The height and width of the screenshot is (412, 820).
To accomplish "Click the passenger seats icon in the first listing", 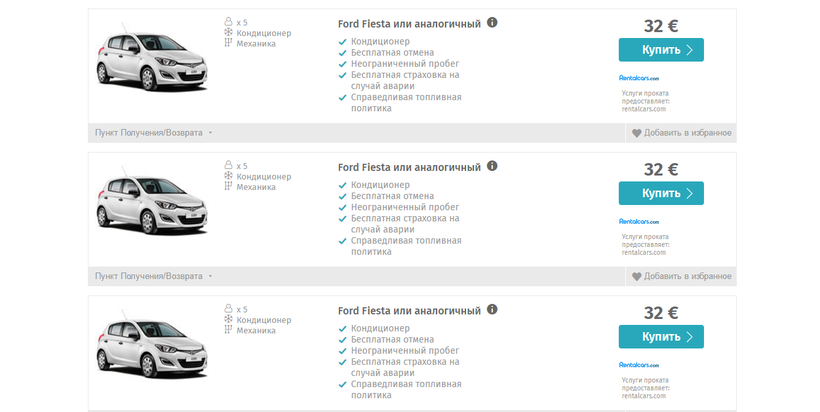I will click(x=228, y=22).
